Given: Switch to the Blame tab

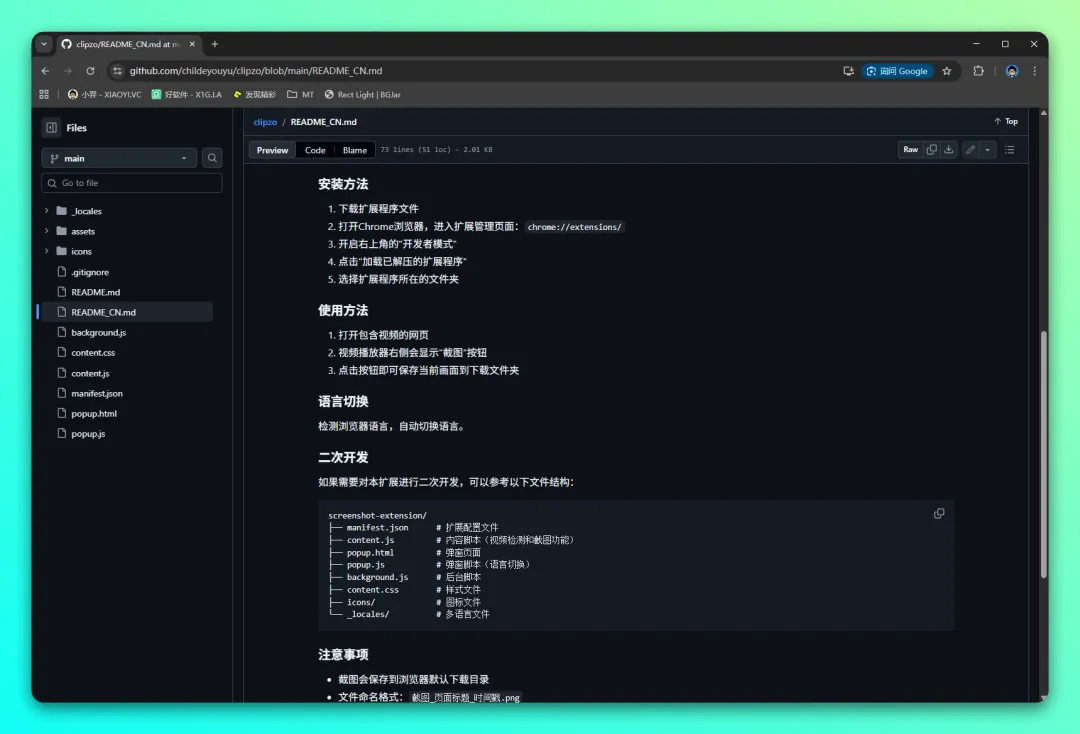Looking at the screenshot, I should point(355,150).
